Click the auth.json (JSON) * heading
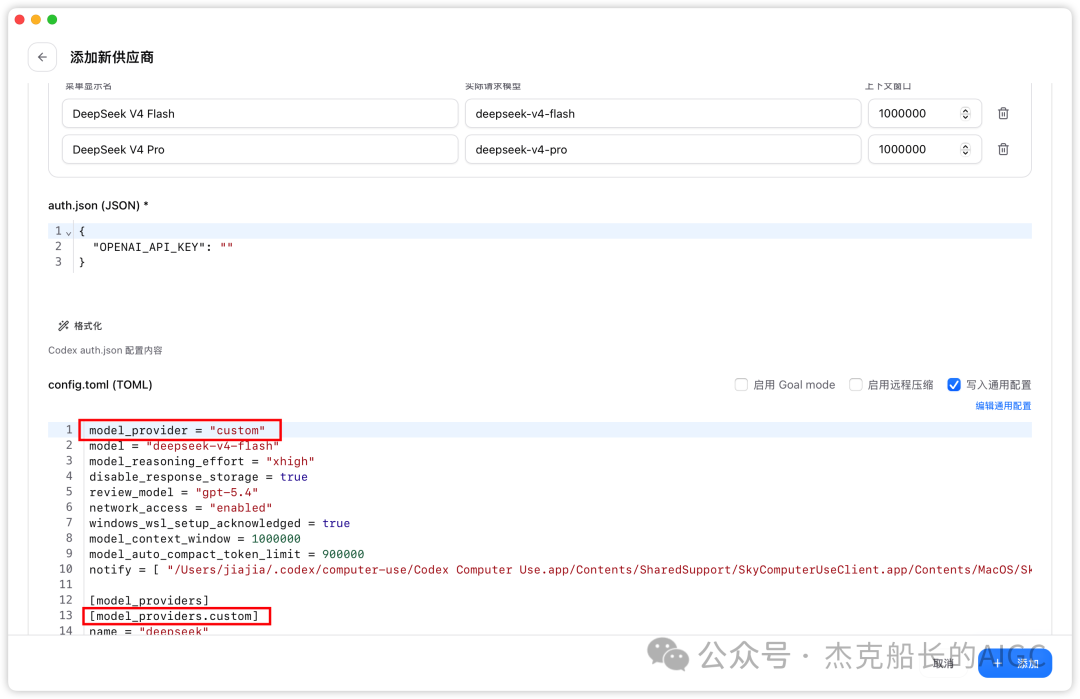The width and height of the screenshot is (1080, 699). tap(98, 205)
